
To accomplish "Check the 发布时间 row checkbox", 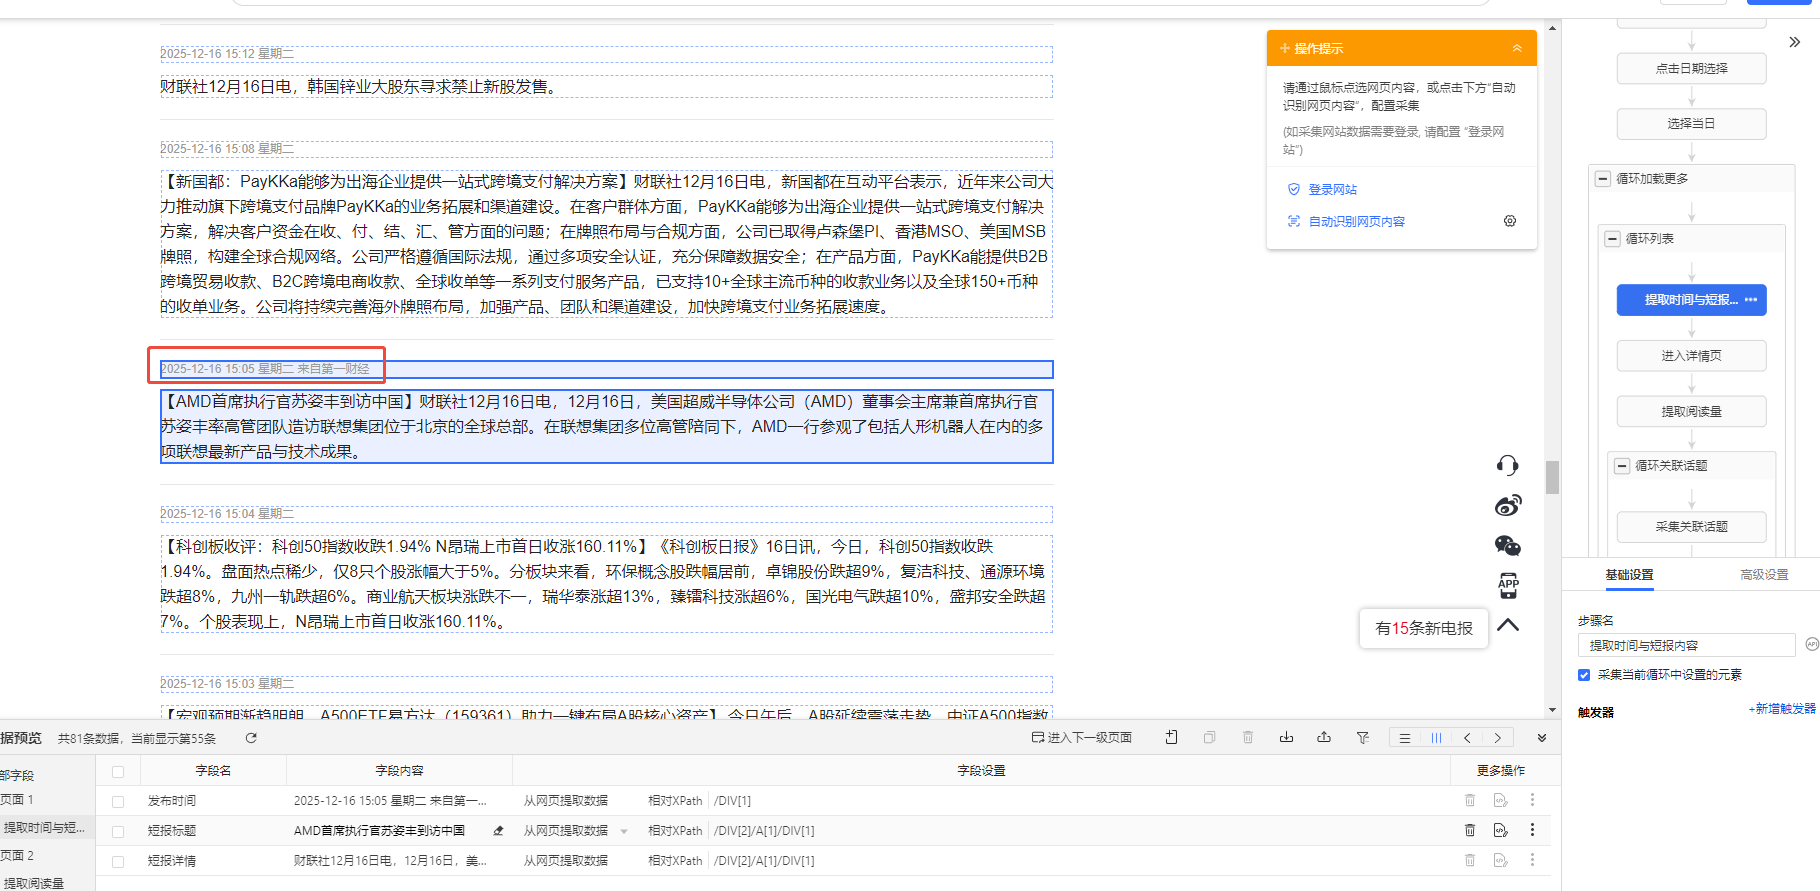I will point(118,801).
